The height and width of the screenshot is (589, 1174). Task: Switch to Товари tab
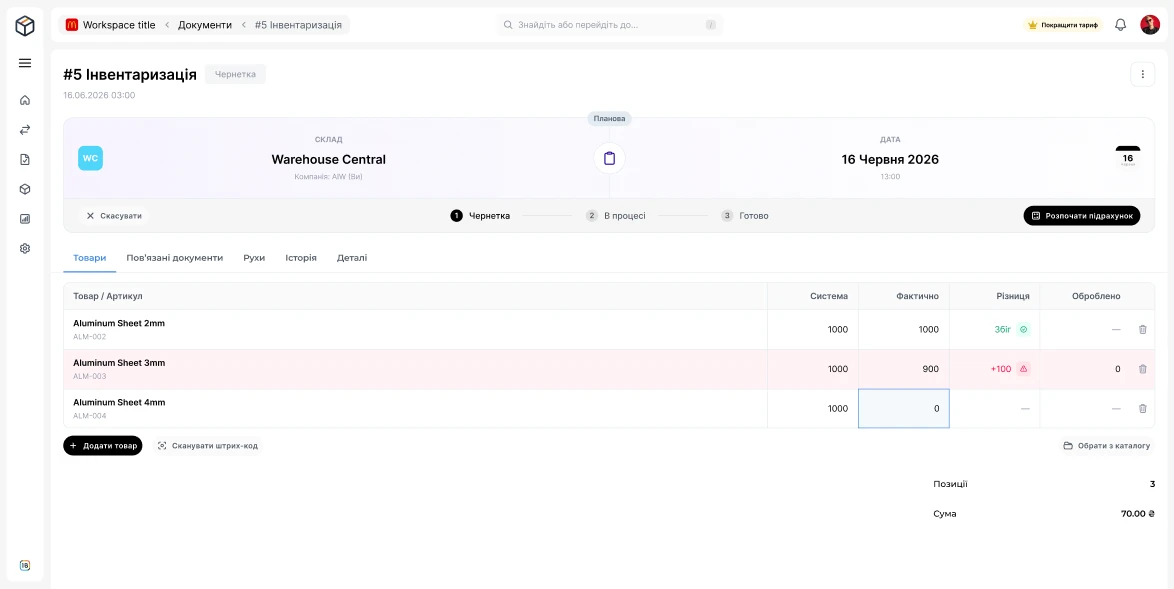tap(90, 257)
